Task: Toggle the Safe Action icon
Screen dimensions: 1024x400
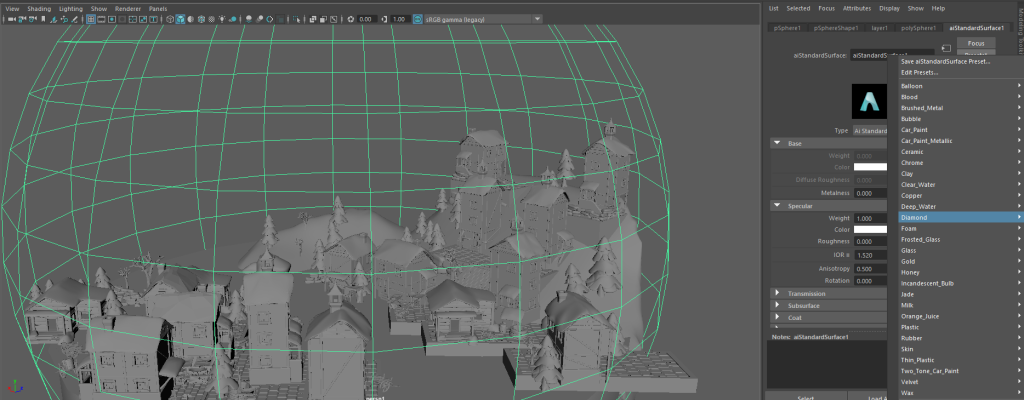Action: (143, 19)
